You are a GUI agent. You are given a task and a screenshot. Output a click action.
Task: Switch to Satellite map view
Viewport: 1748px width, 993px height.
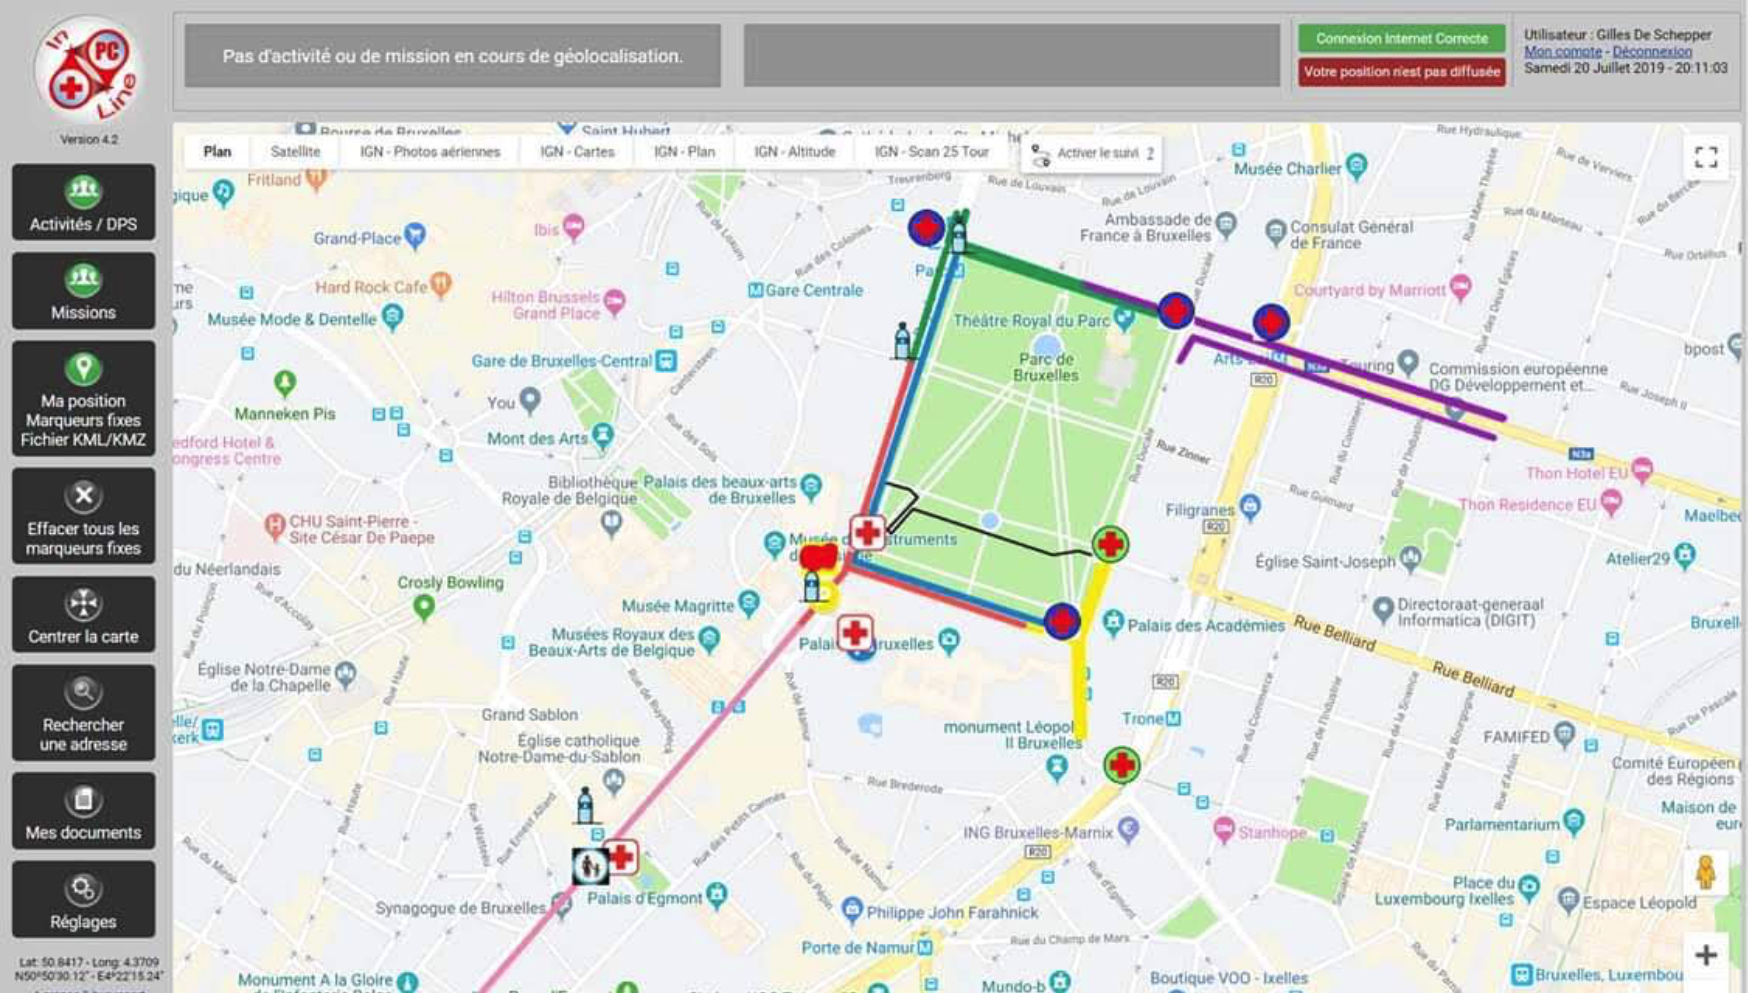pos(295,152)
